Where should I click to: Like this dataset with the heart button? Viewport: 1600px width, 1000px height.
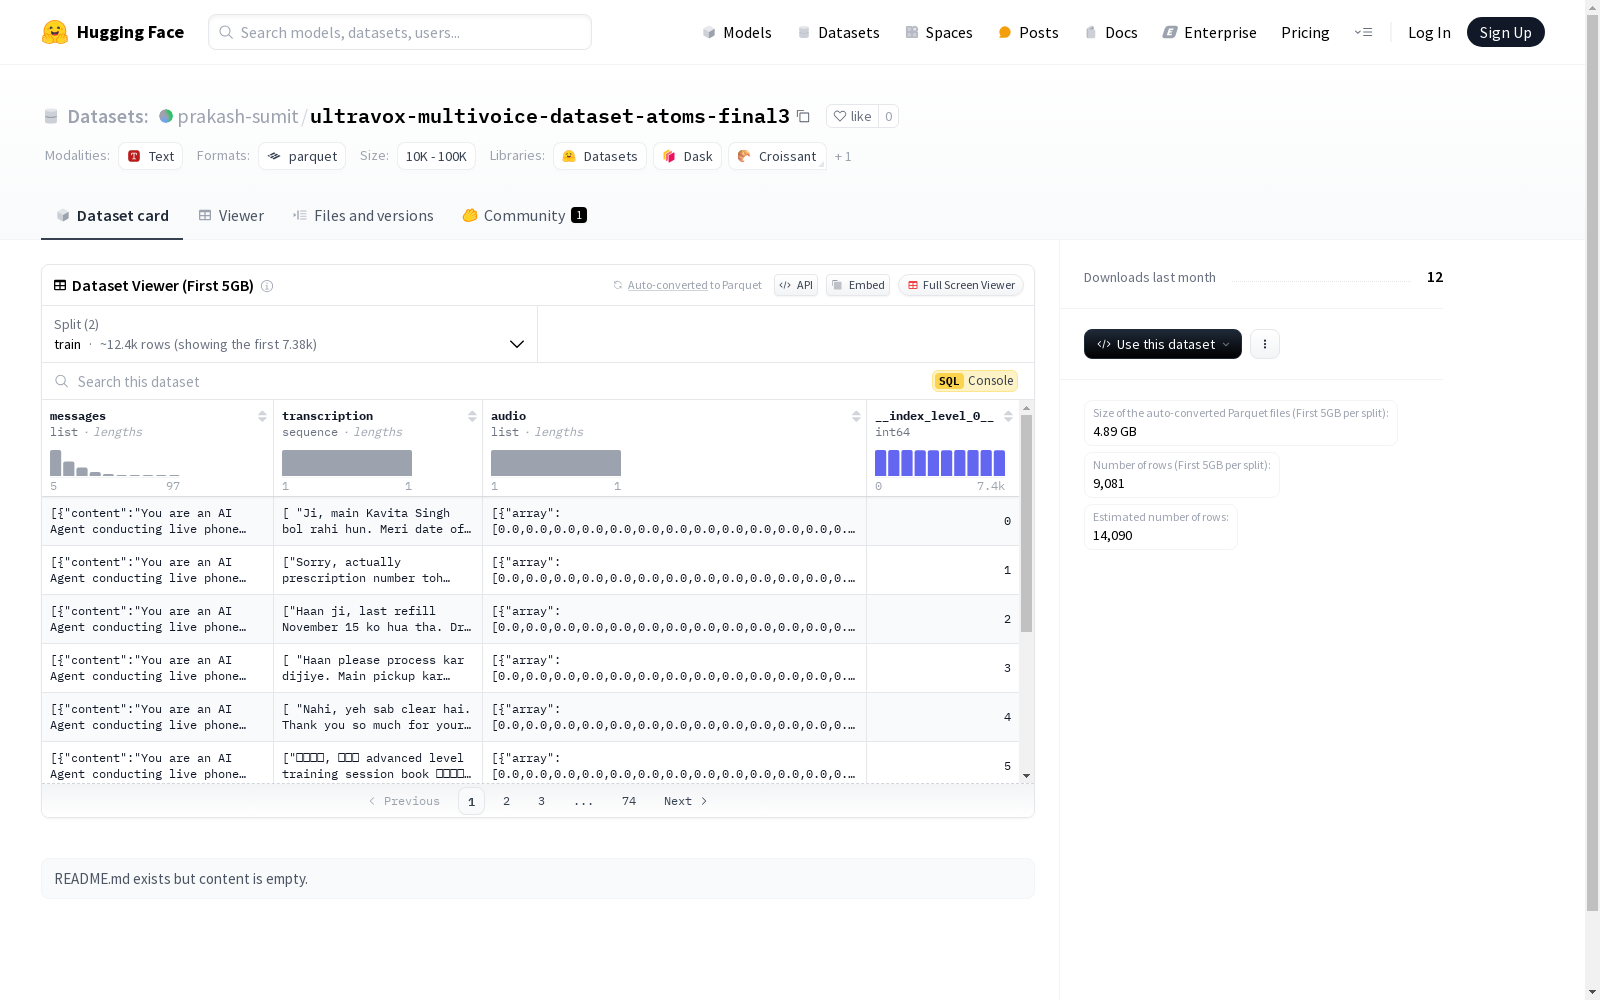[852, 116]
